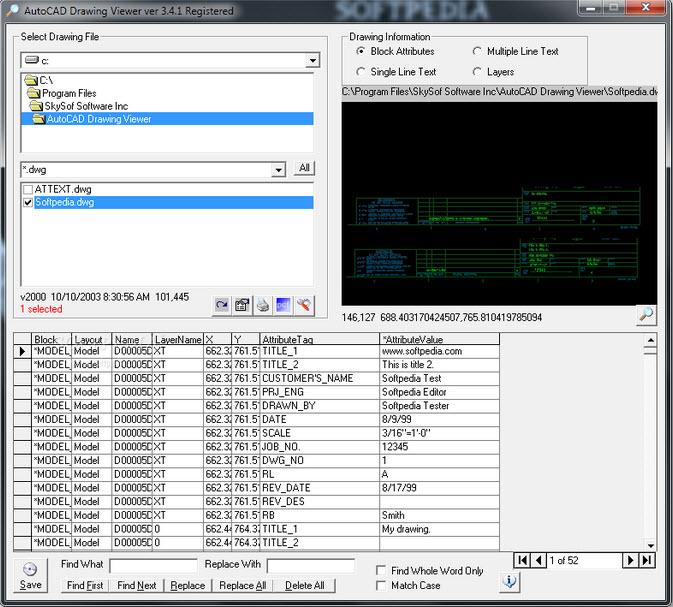This screenshot has height=607, width=673.
Task: Open the properties icon in the file toolbar
Action: tap(242, 305)
